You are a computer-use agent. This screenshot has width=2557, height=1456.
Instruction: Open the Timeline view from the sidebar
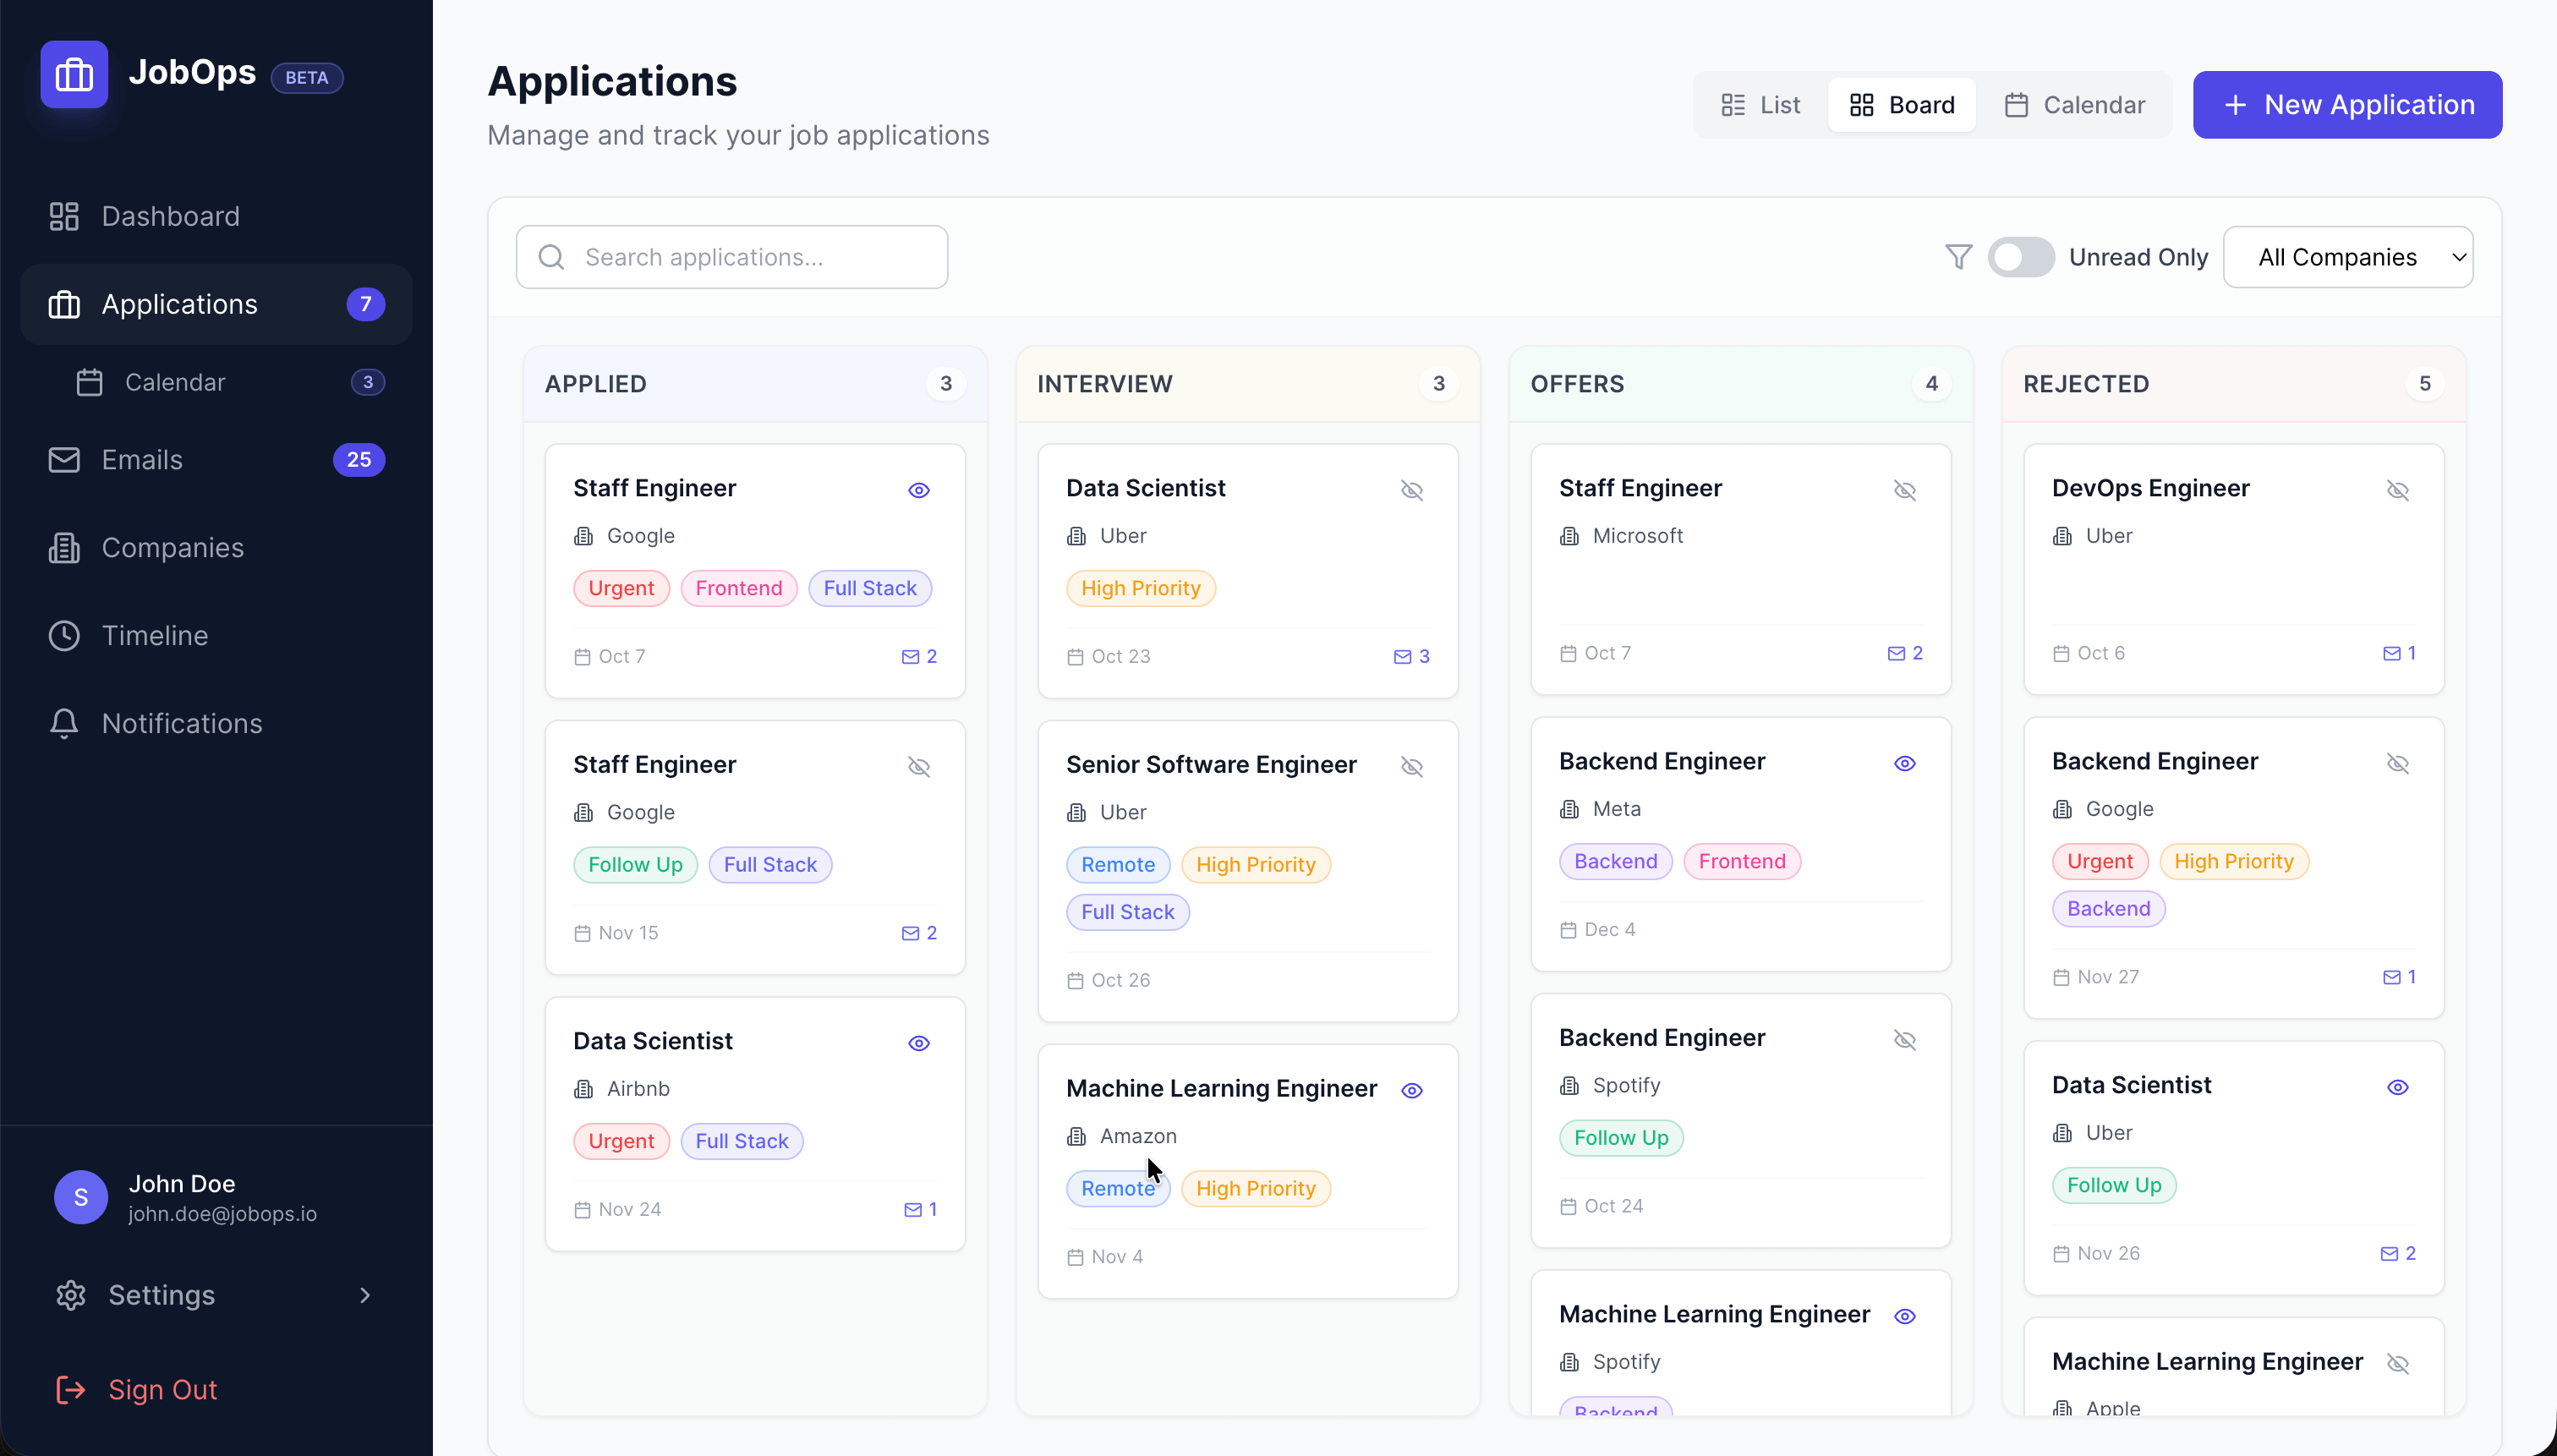coord(155,635)
